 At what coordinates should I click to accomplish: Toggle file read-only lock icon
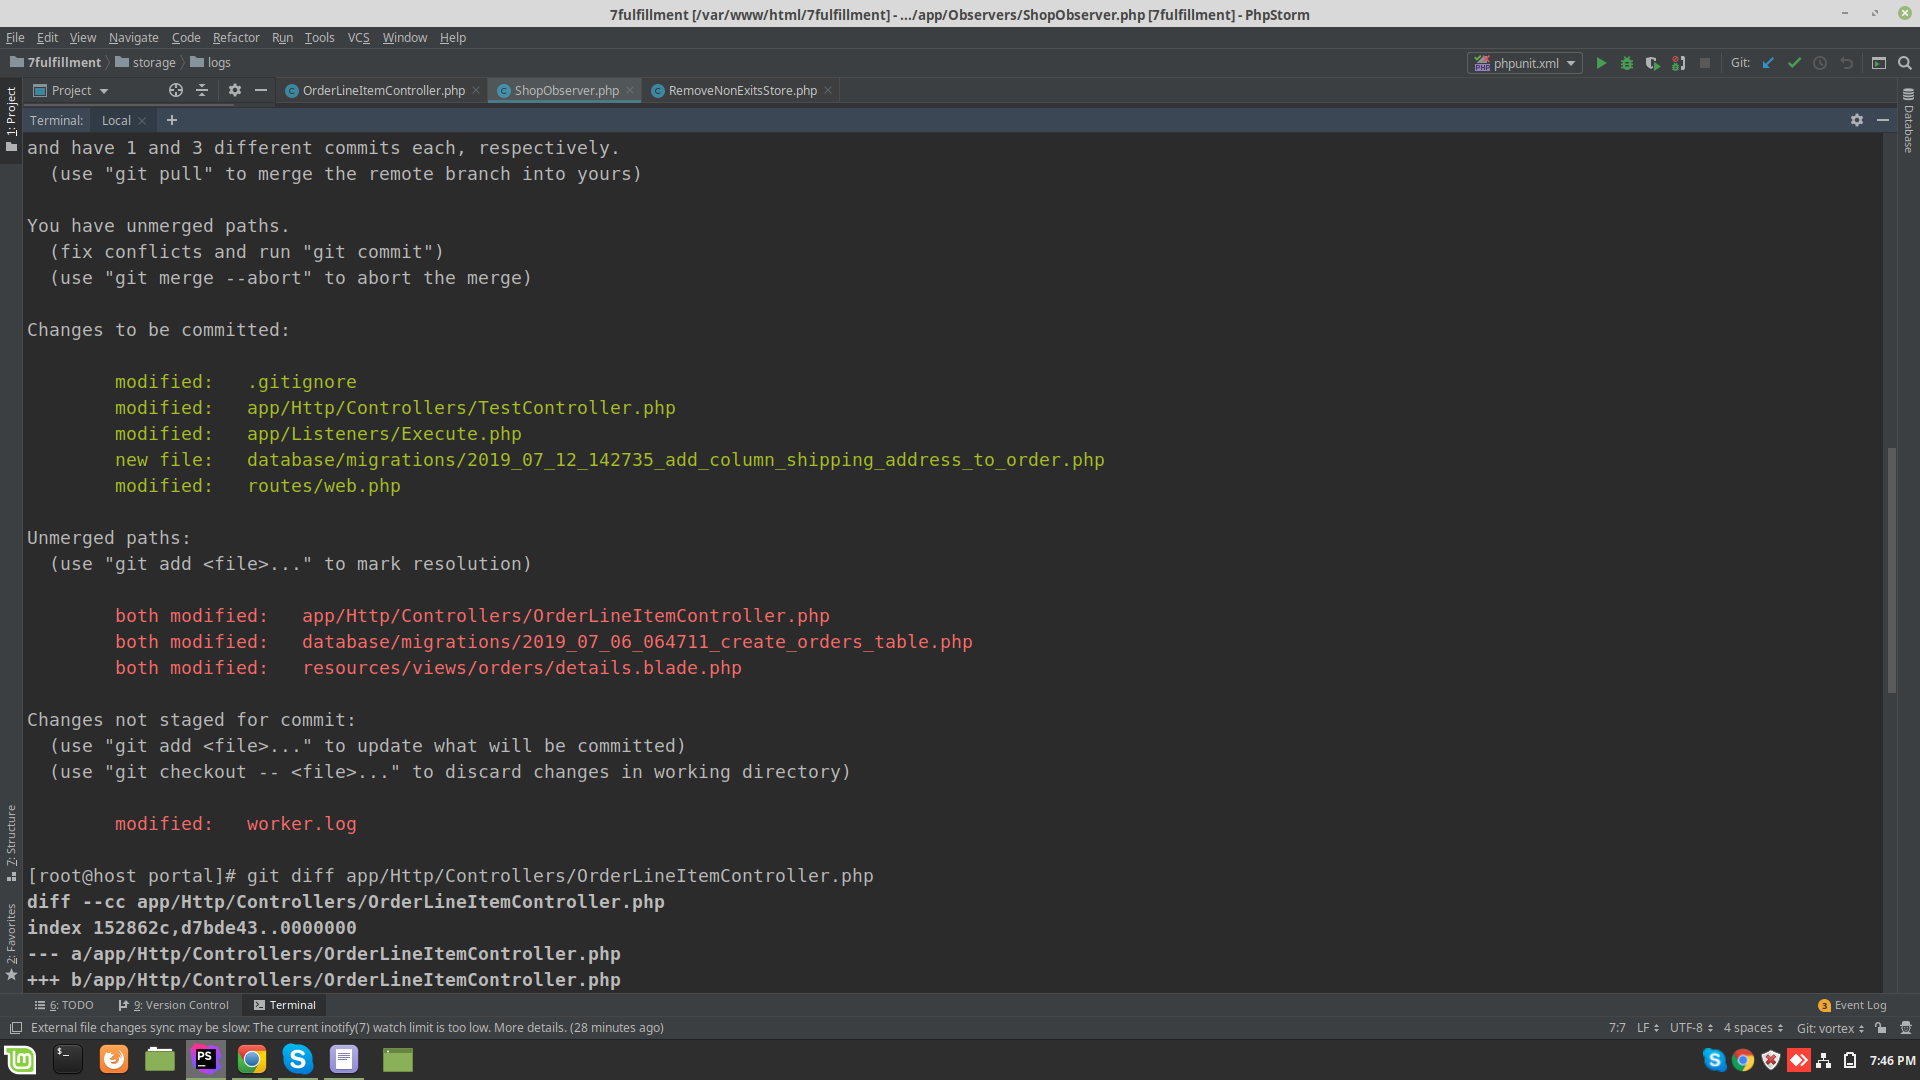pyautogui.click(x=1881, y=1028)
